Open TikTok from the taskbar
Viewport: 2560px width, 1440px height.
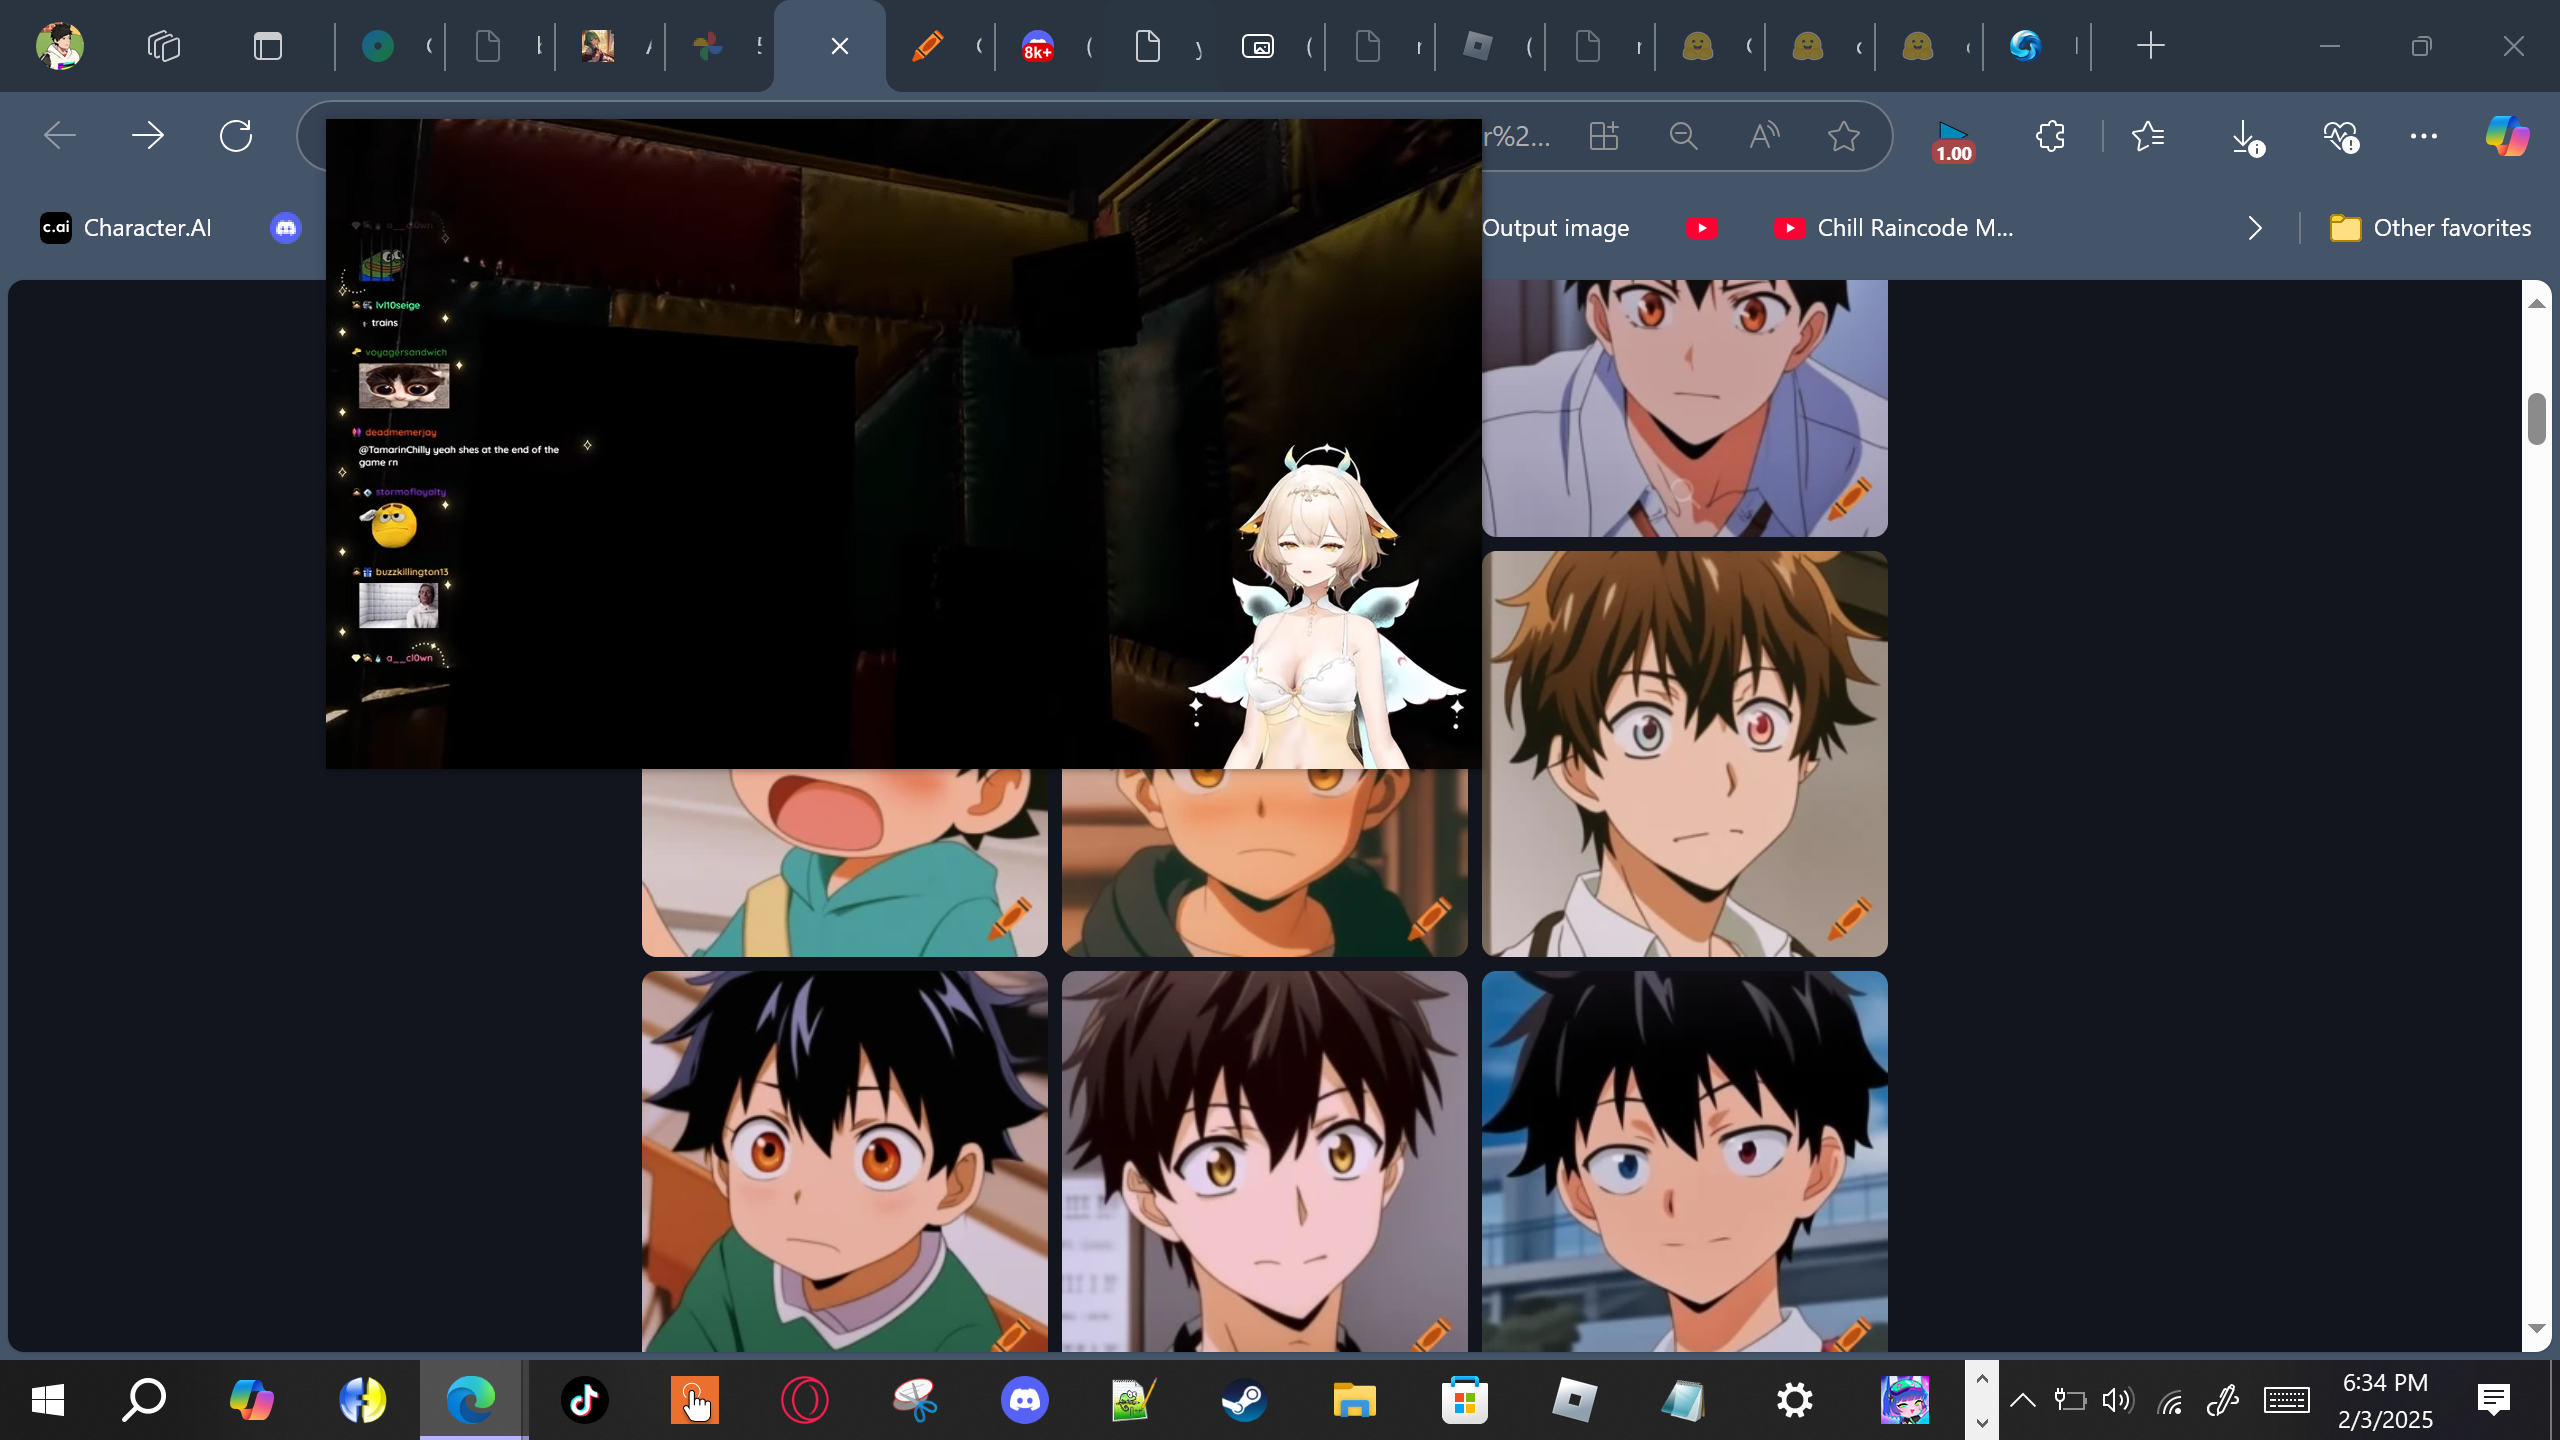[x=585, y=1400]
